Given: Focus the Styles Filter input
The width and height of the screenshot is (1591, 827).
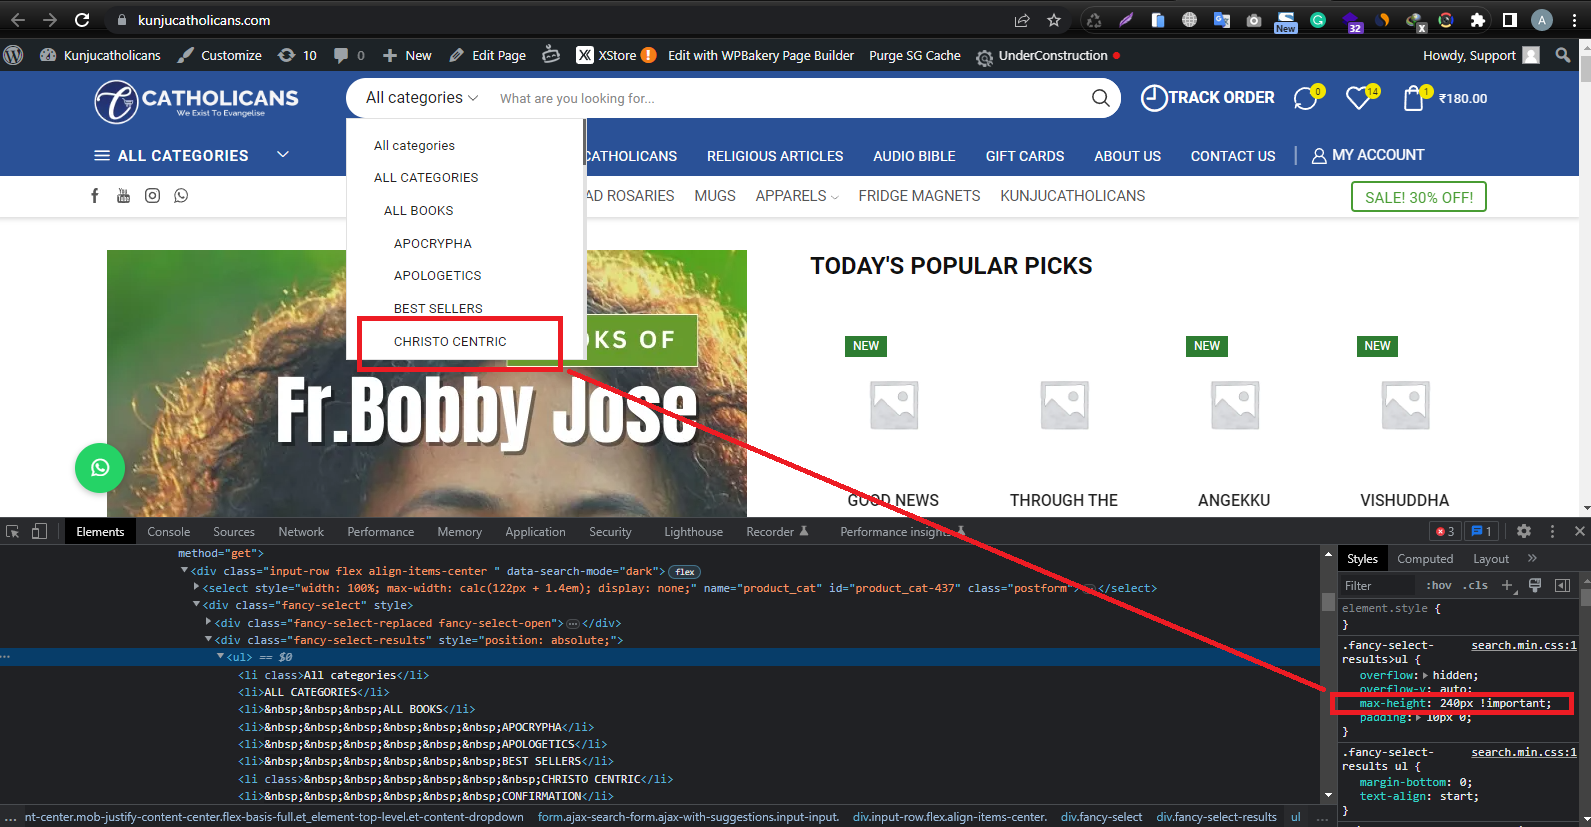Looking at the screenshot, I should coord(1378,586).
